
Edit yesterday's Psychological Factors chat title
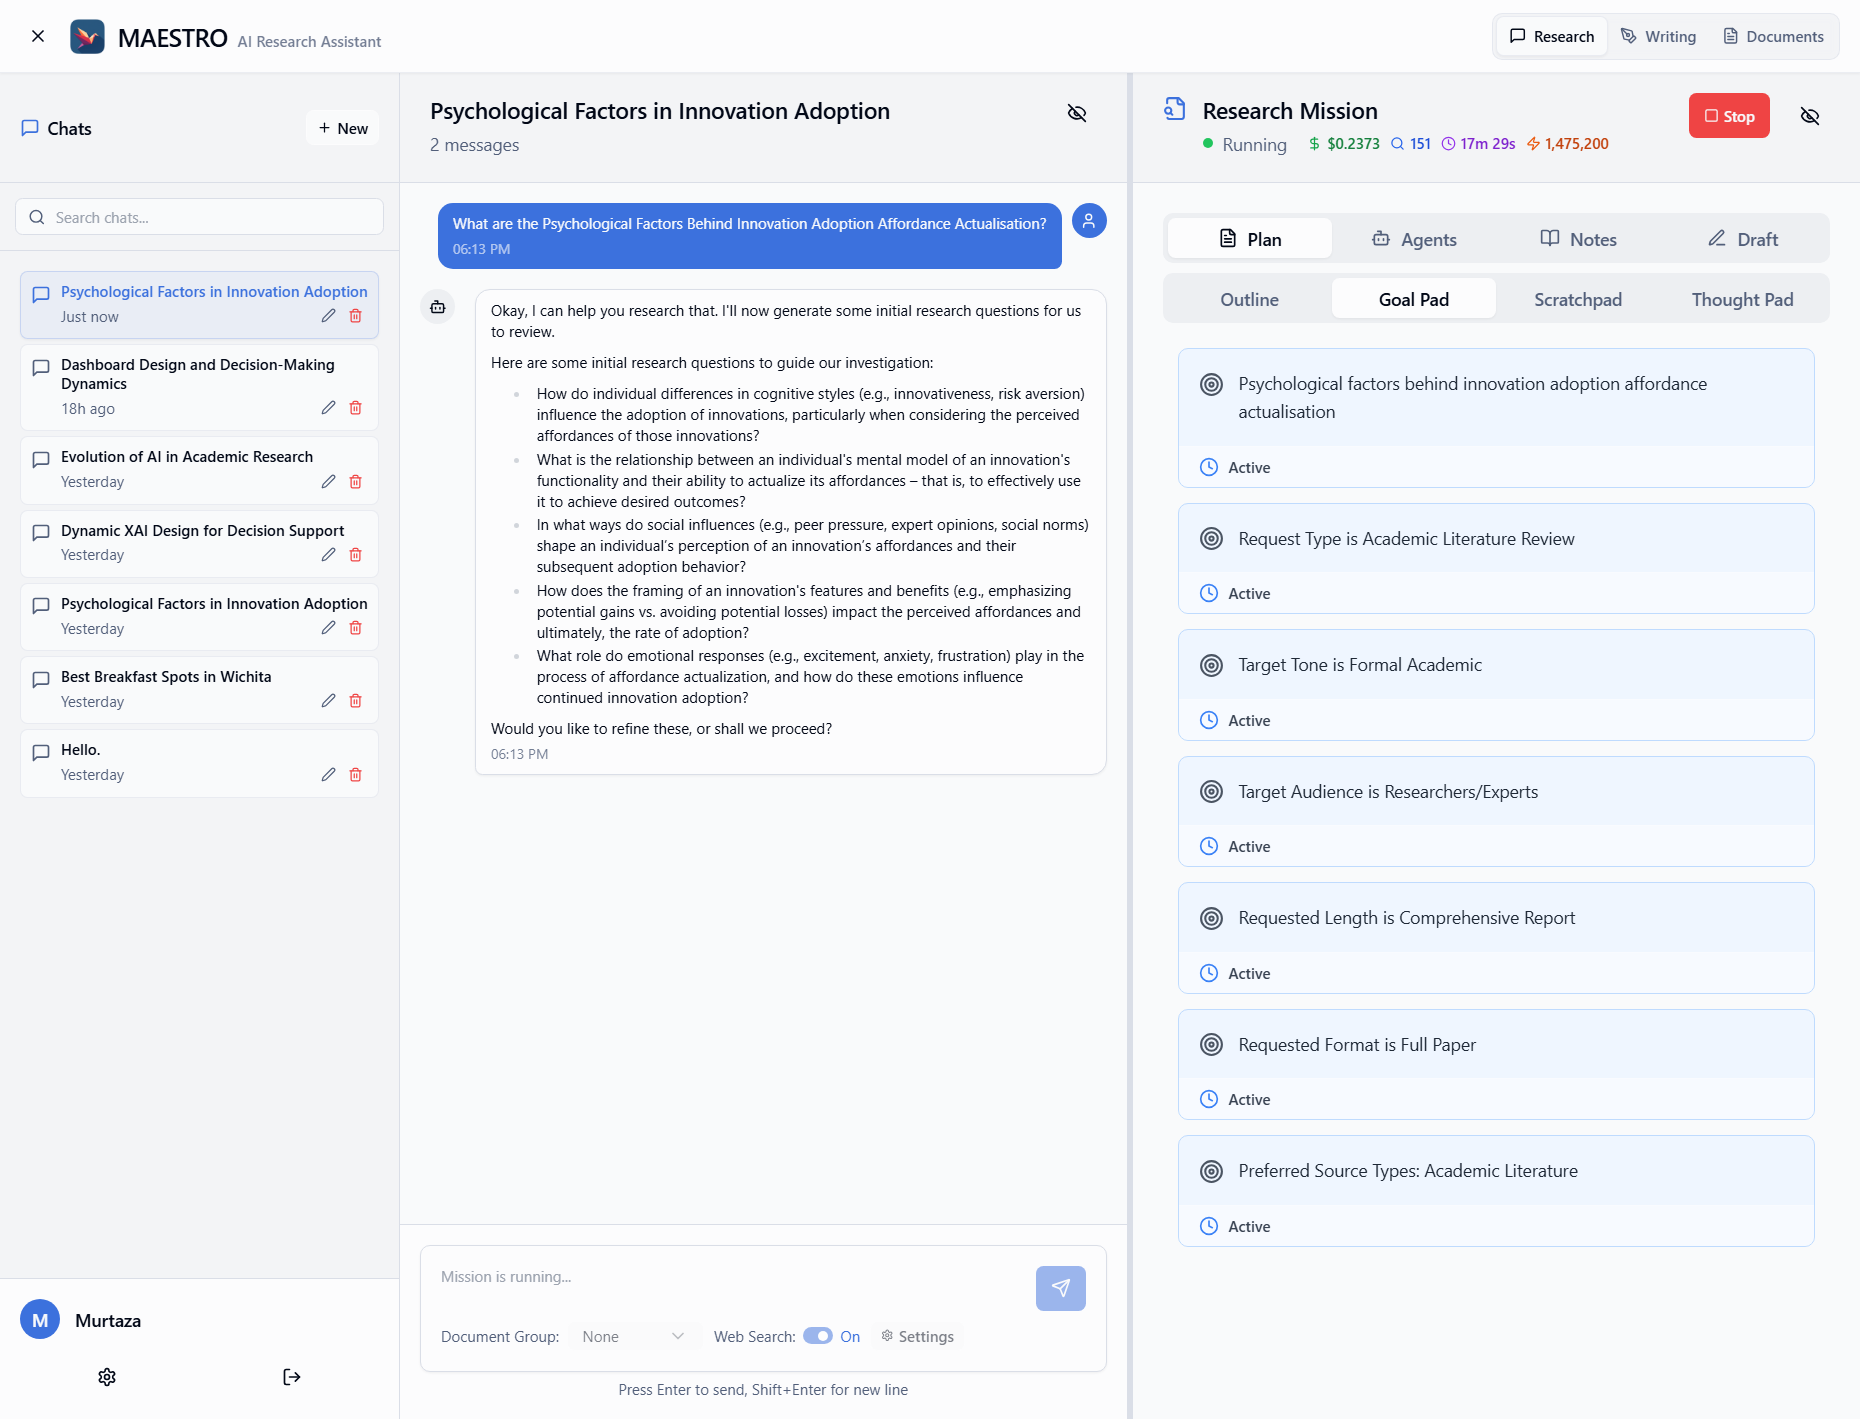(x=328, y=628)
